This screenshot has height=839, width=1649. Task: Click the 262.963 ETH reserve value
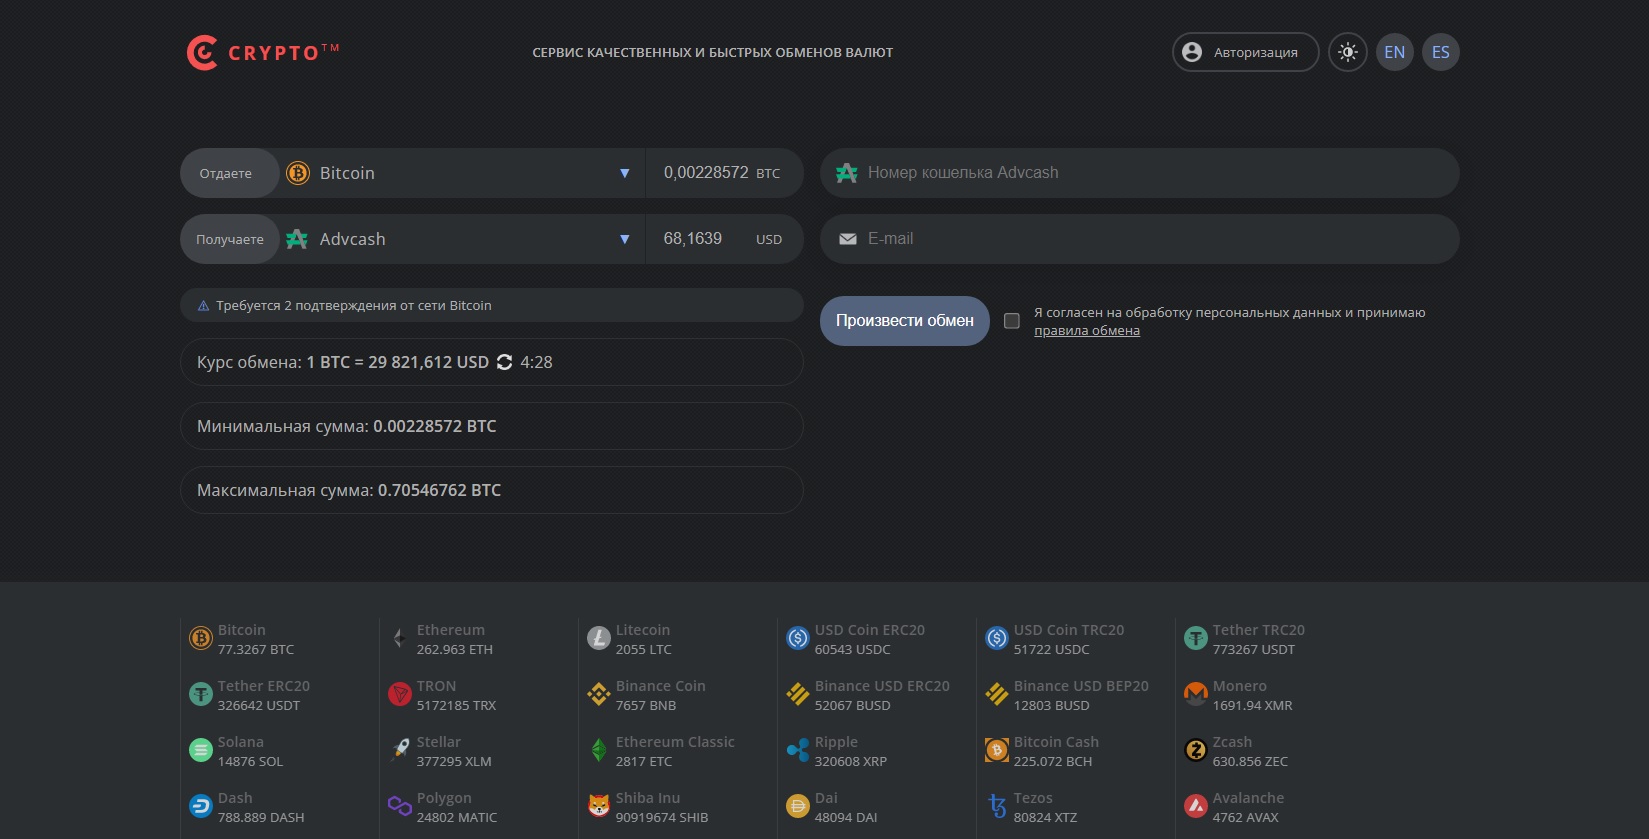click(x=455, y=650)
